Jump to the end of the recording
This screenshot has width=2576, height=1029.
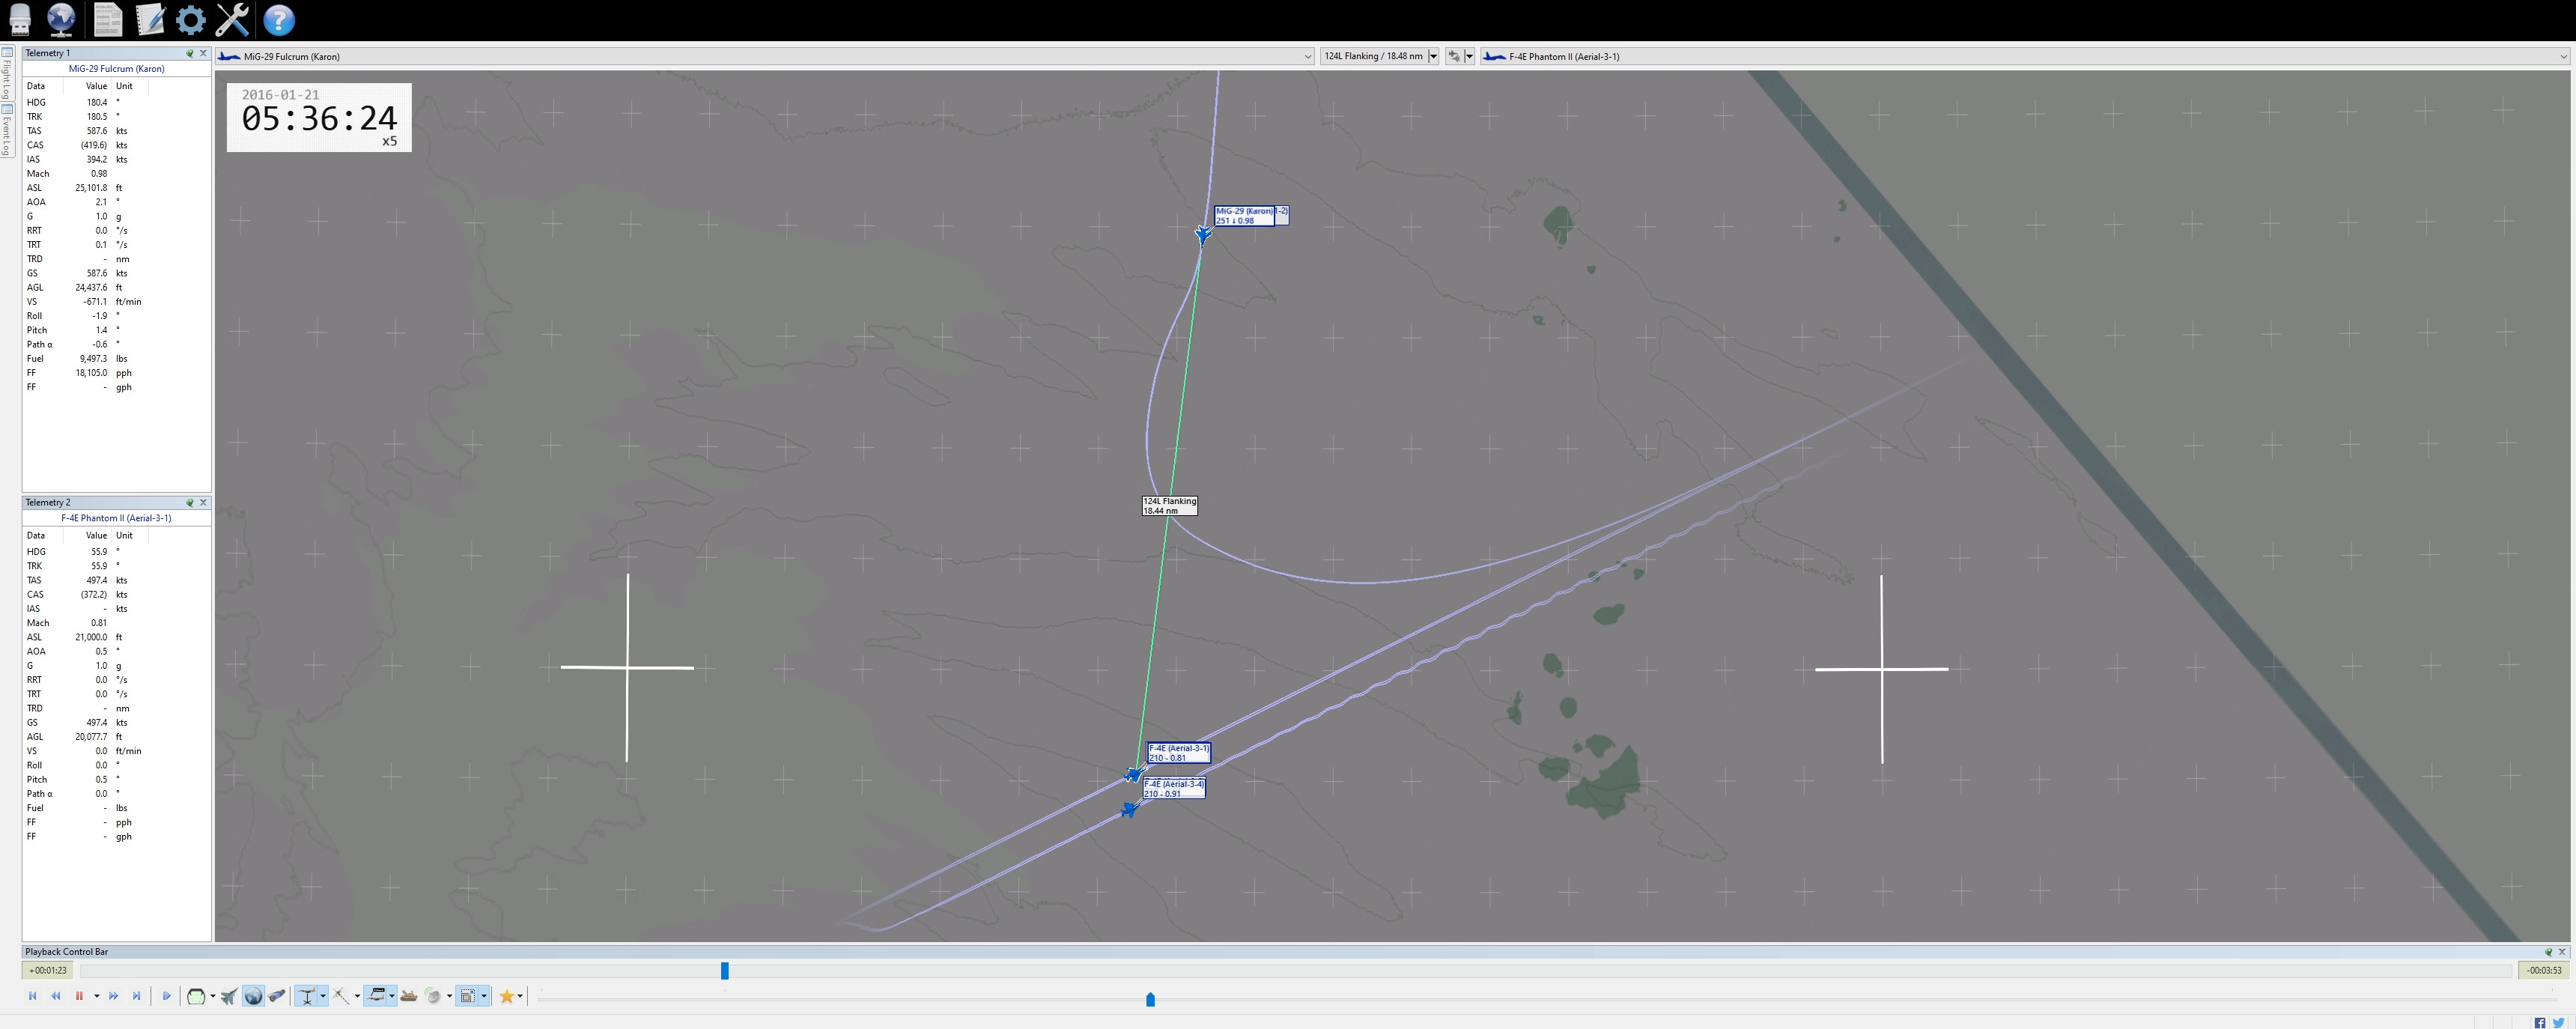pos(136,996)
